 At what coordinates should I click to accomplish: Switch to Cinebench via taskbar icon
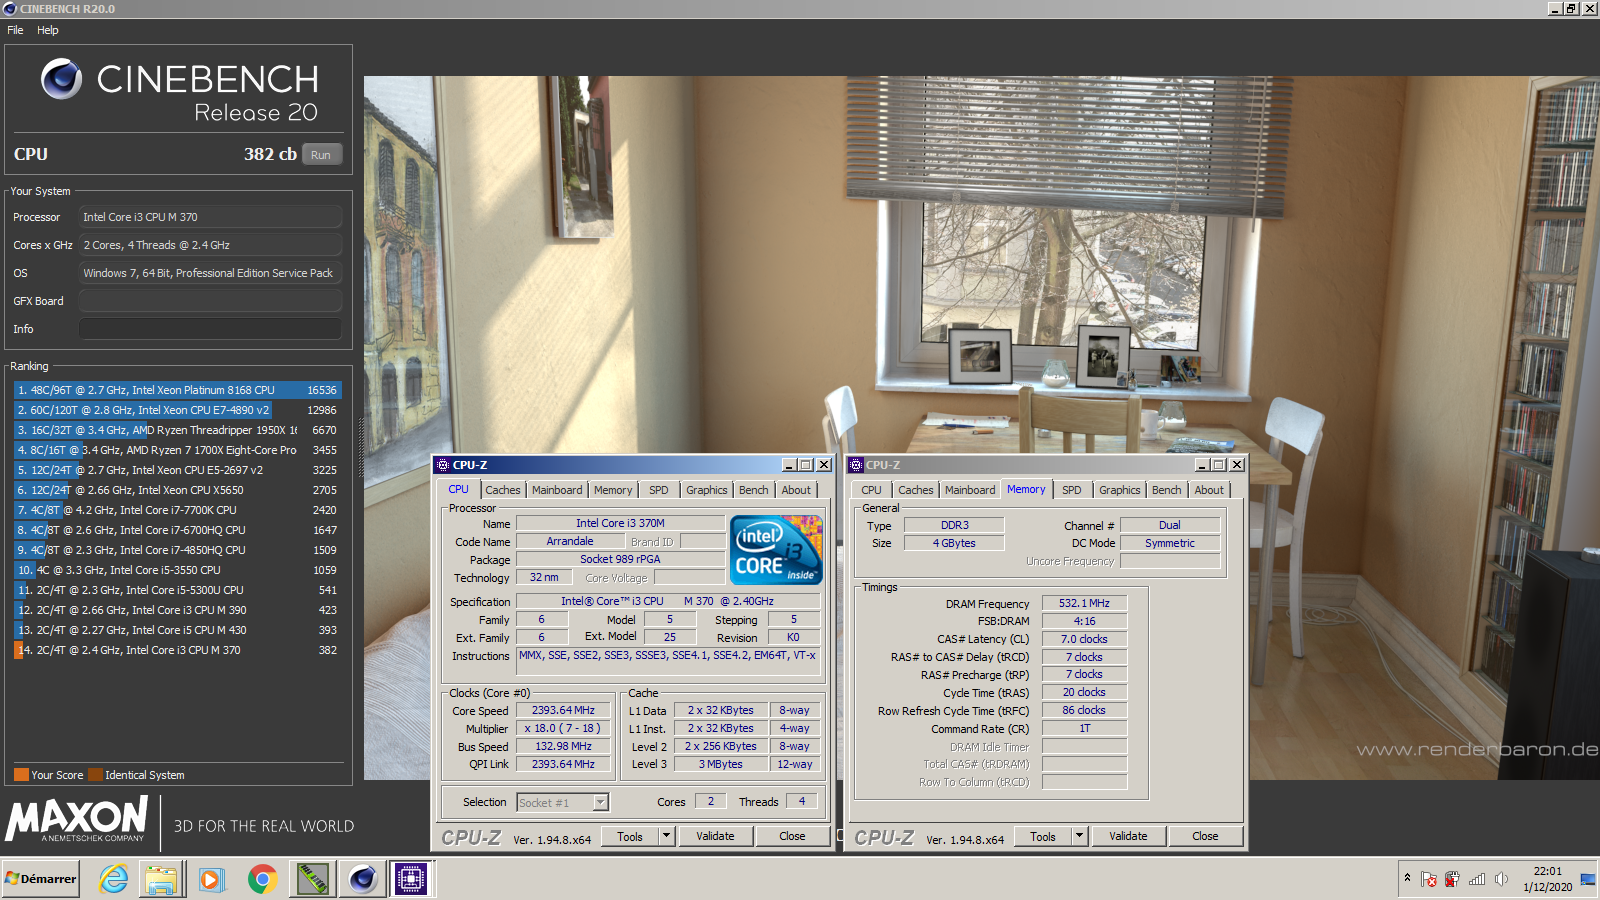(362, 879)
